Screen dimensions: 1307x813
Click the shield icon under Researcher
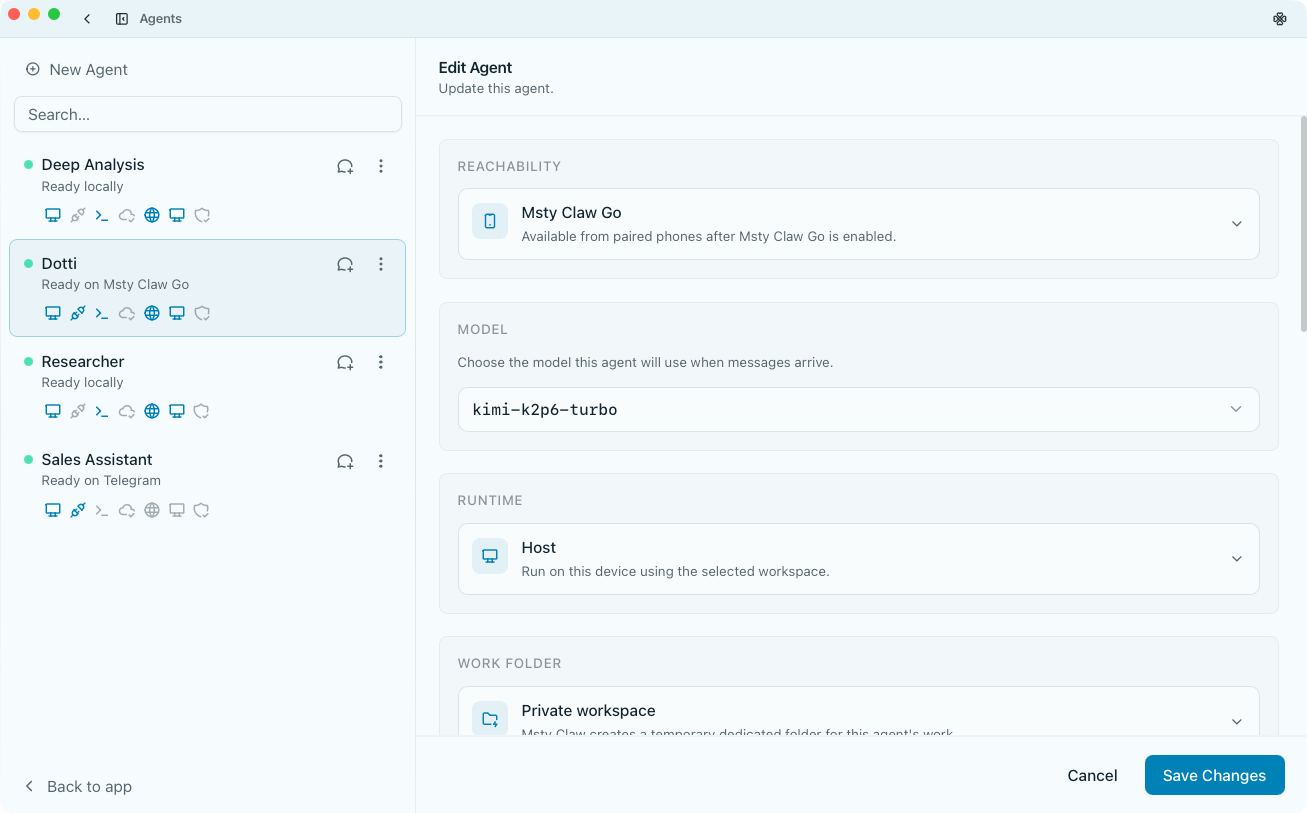(202, 411)
